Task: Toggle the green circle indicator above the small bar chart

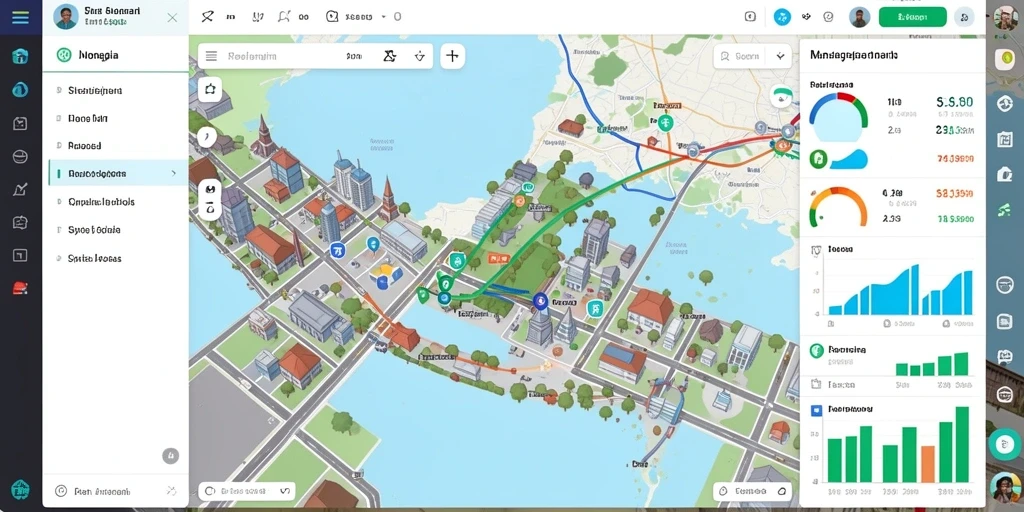Action: pos(816,351)
